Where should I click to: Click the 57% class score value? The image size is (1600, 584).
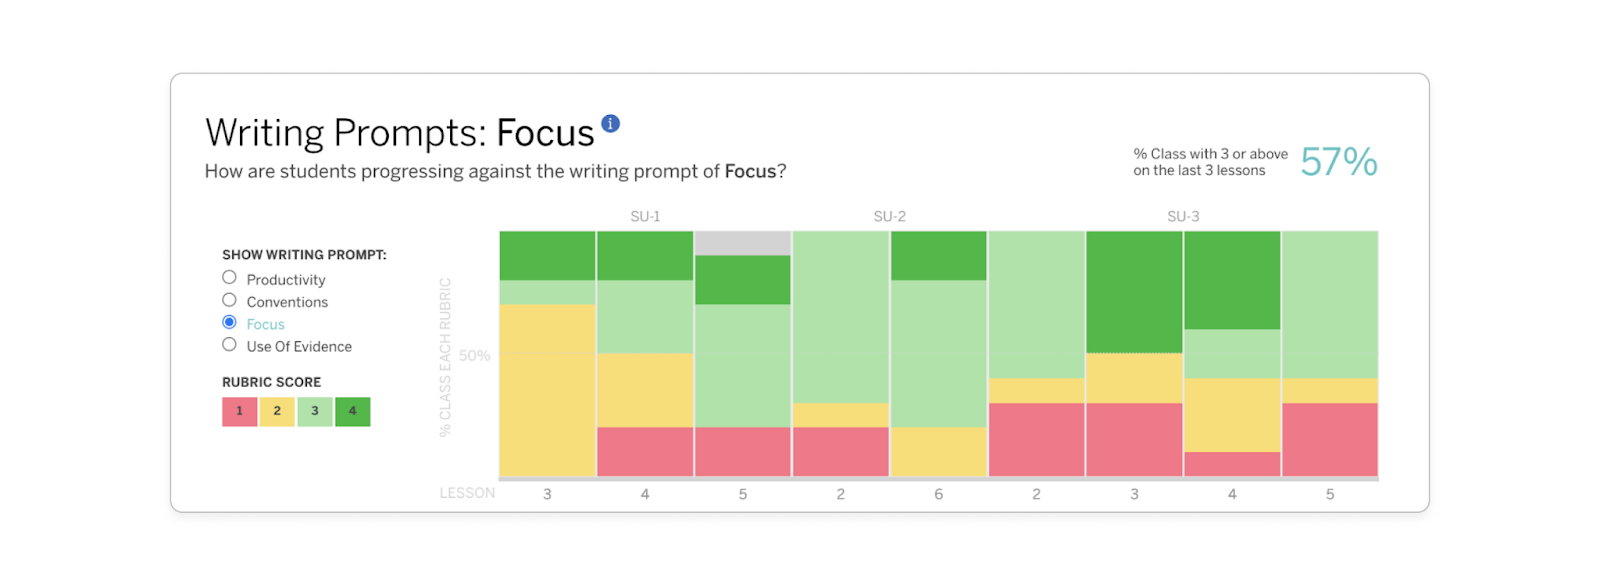click(1338, 160)
